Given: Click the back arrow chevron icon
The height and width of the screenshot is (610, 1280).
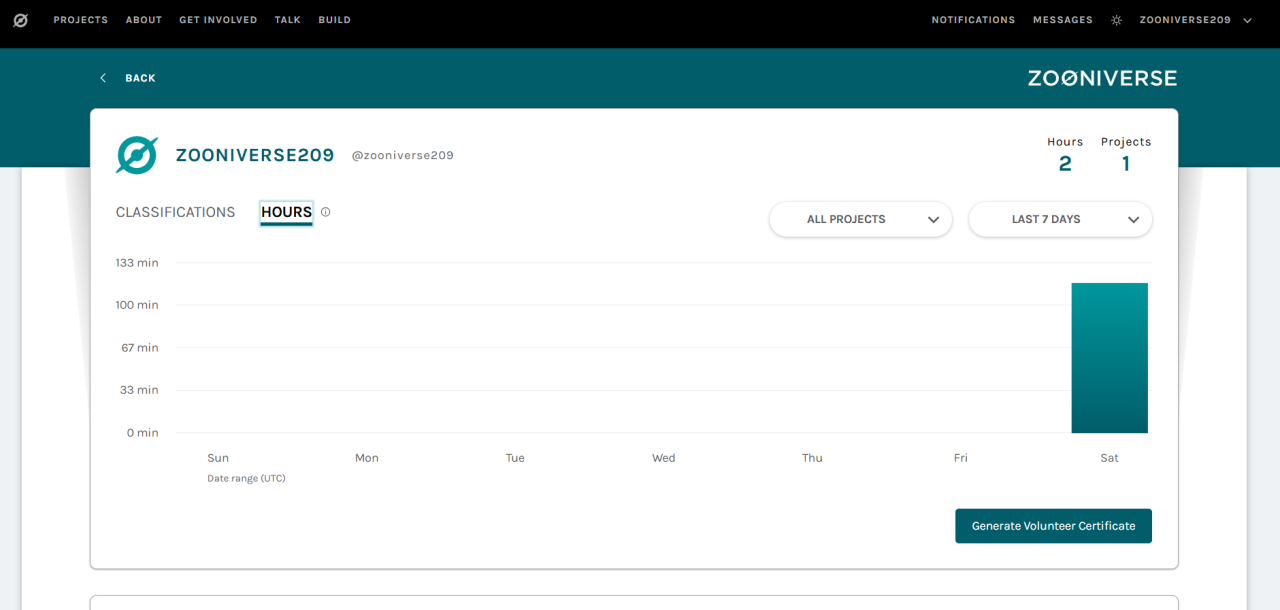Looking at the screenshot, I should [x=103, y=78].
